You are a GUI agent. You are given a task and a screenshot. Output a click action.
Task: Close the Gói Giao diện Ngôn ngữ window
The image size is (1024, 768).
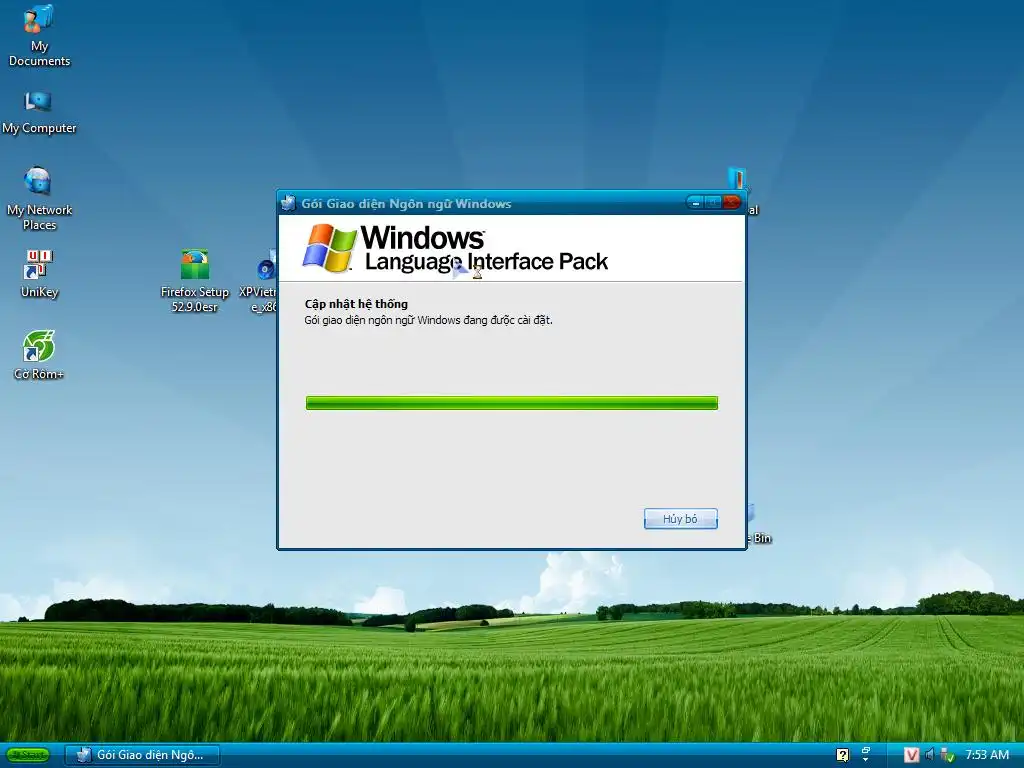731,203
